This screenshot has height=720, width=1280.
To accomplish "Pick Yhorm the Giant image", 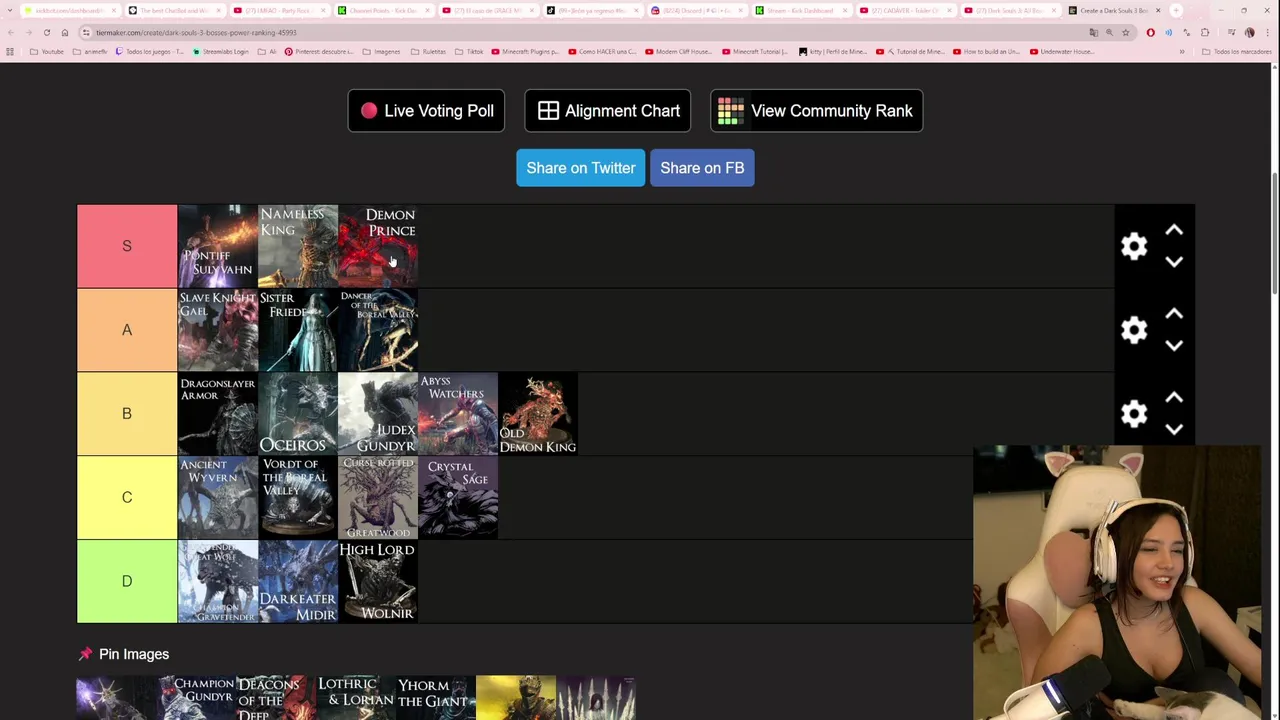I will pyautogui.click(x=436, y=698).
